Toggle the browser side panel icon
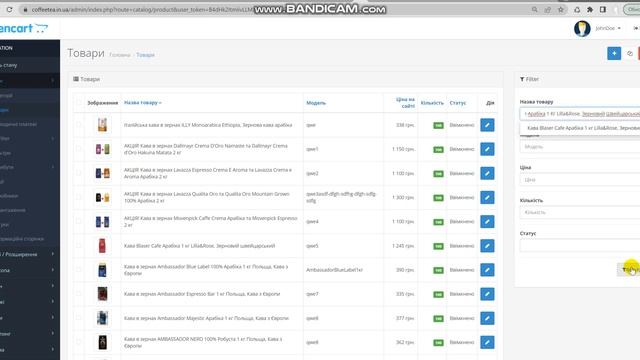 [x=603, y=9]
